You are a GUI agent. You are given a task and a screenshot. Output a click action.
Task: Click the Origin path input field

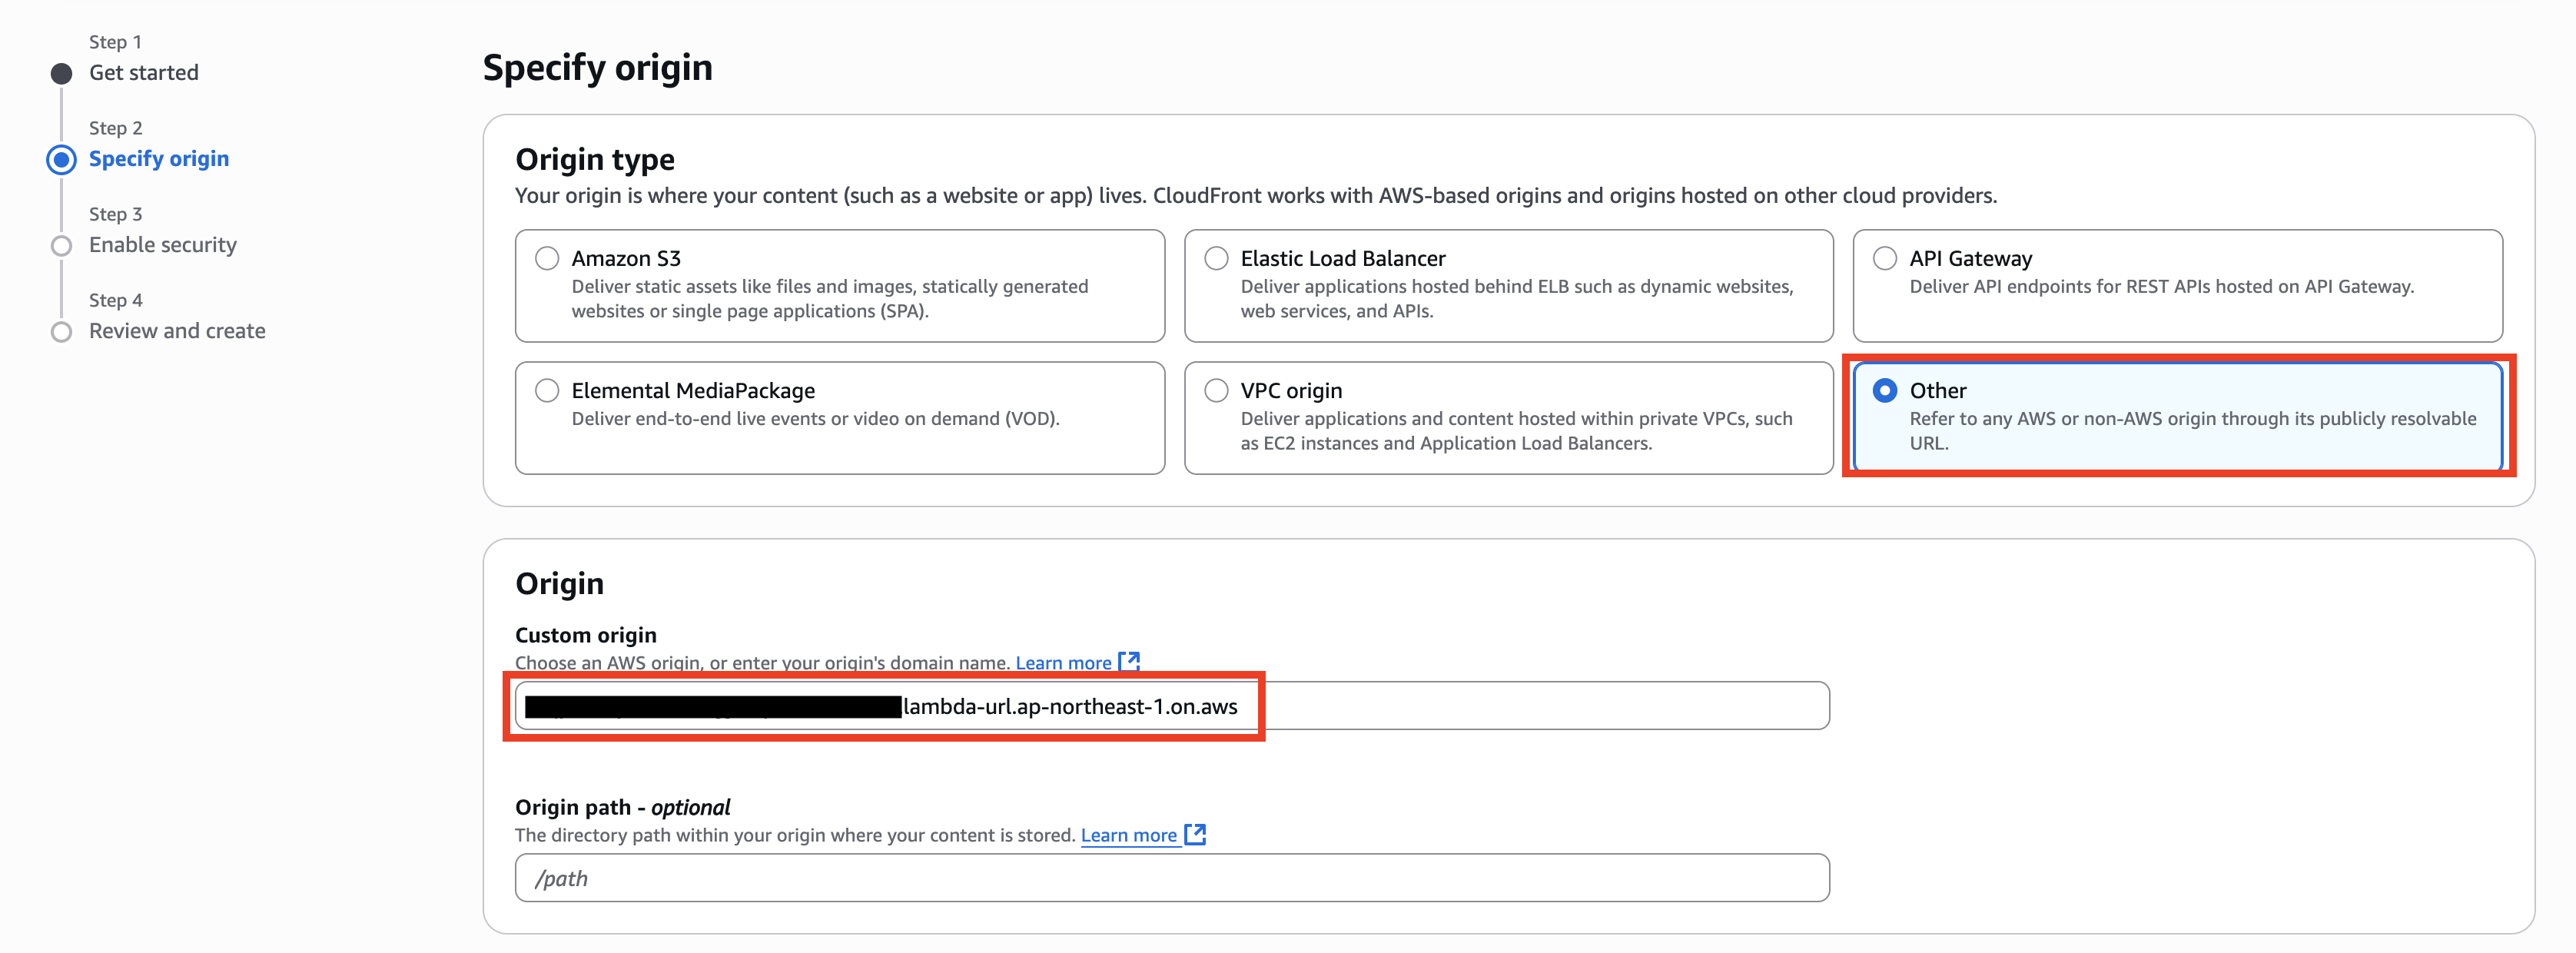(1172, 878)
